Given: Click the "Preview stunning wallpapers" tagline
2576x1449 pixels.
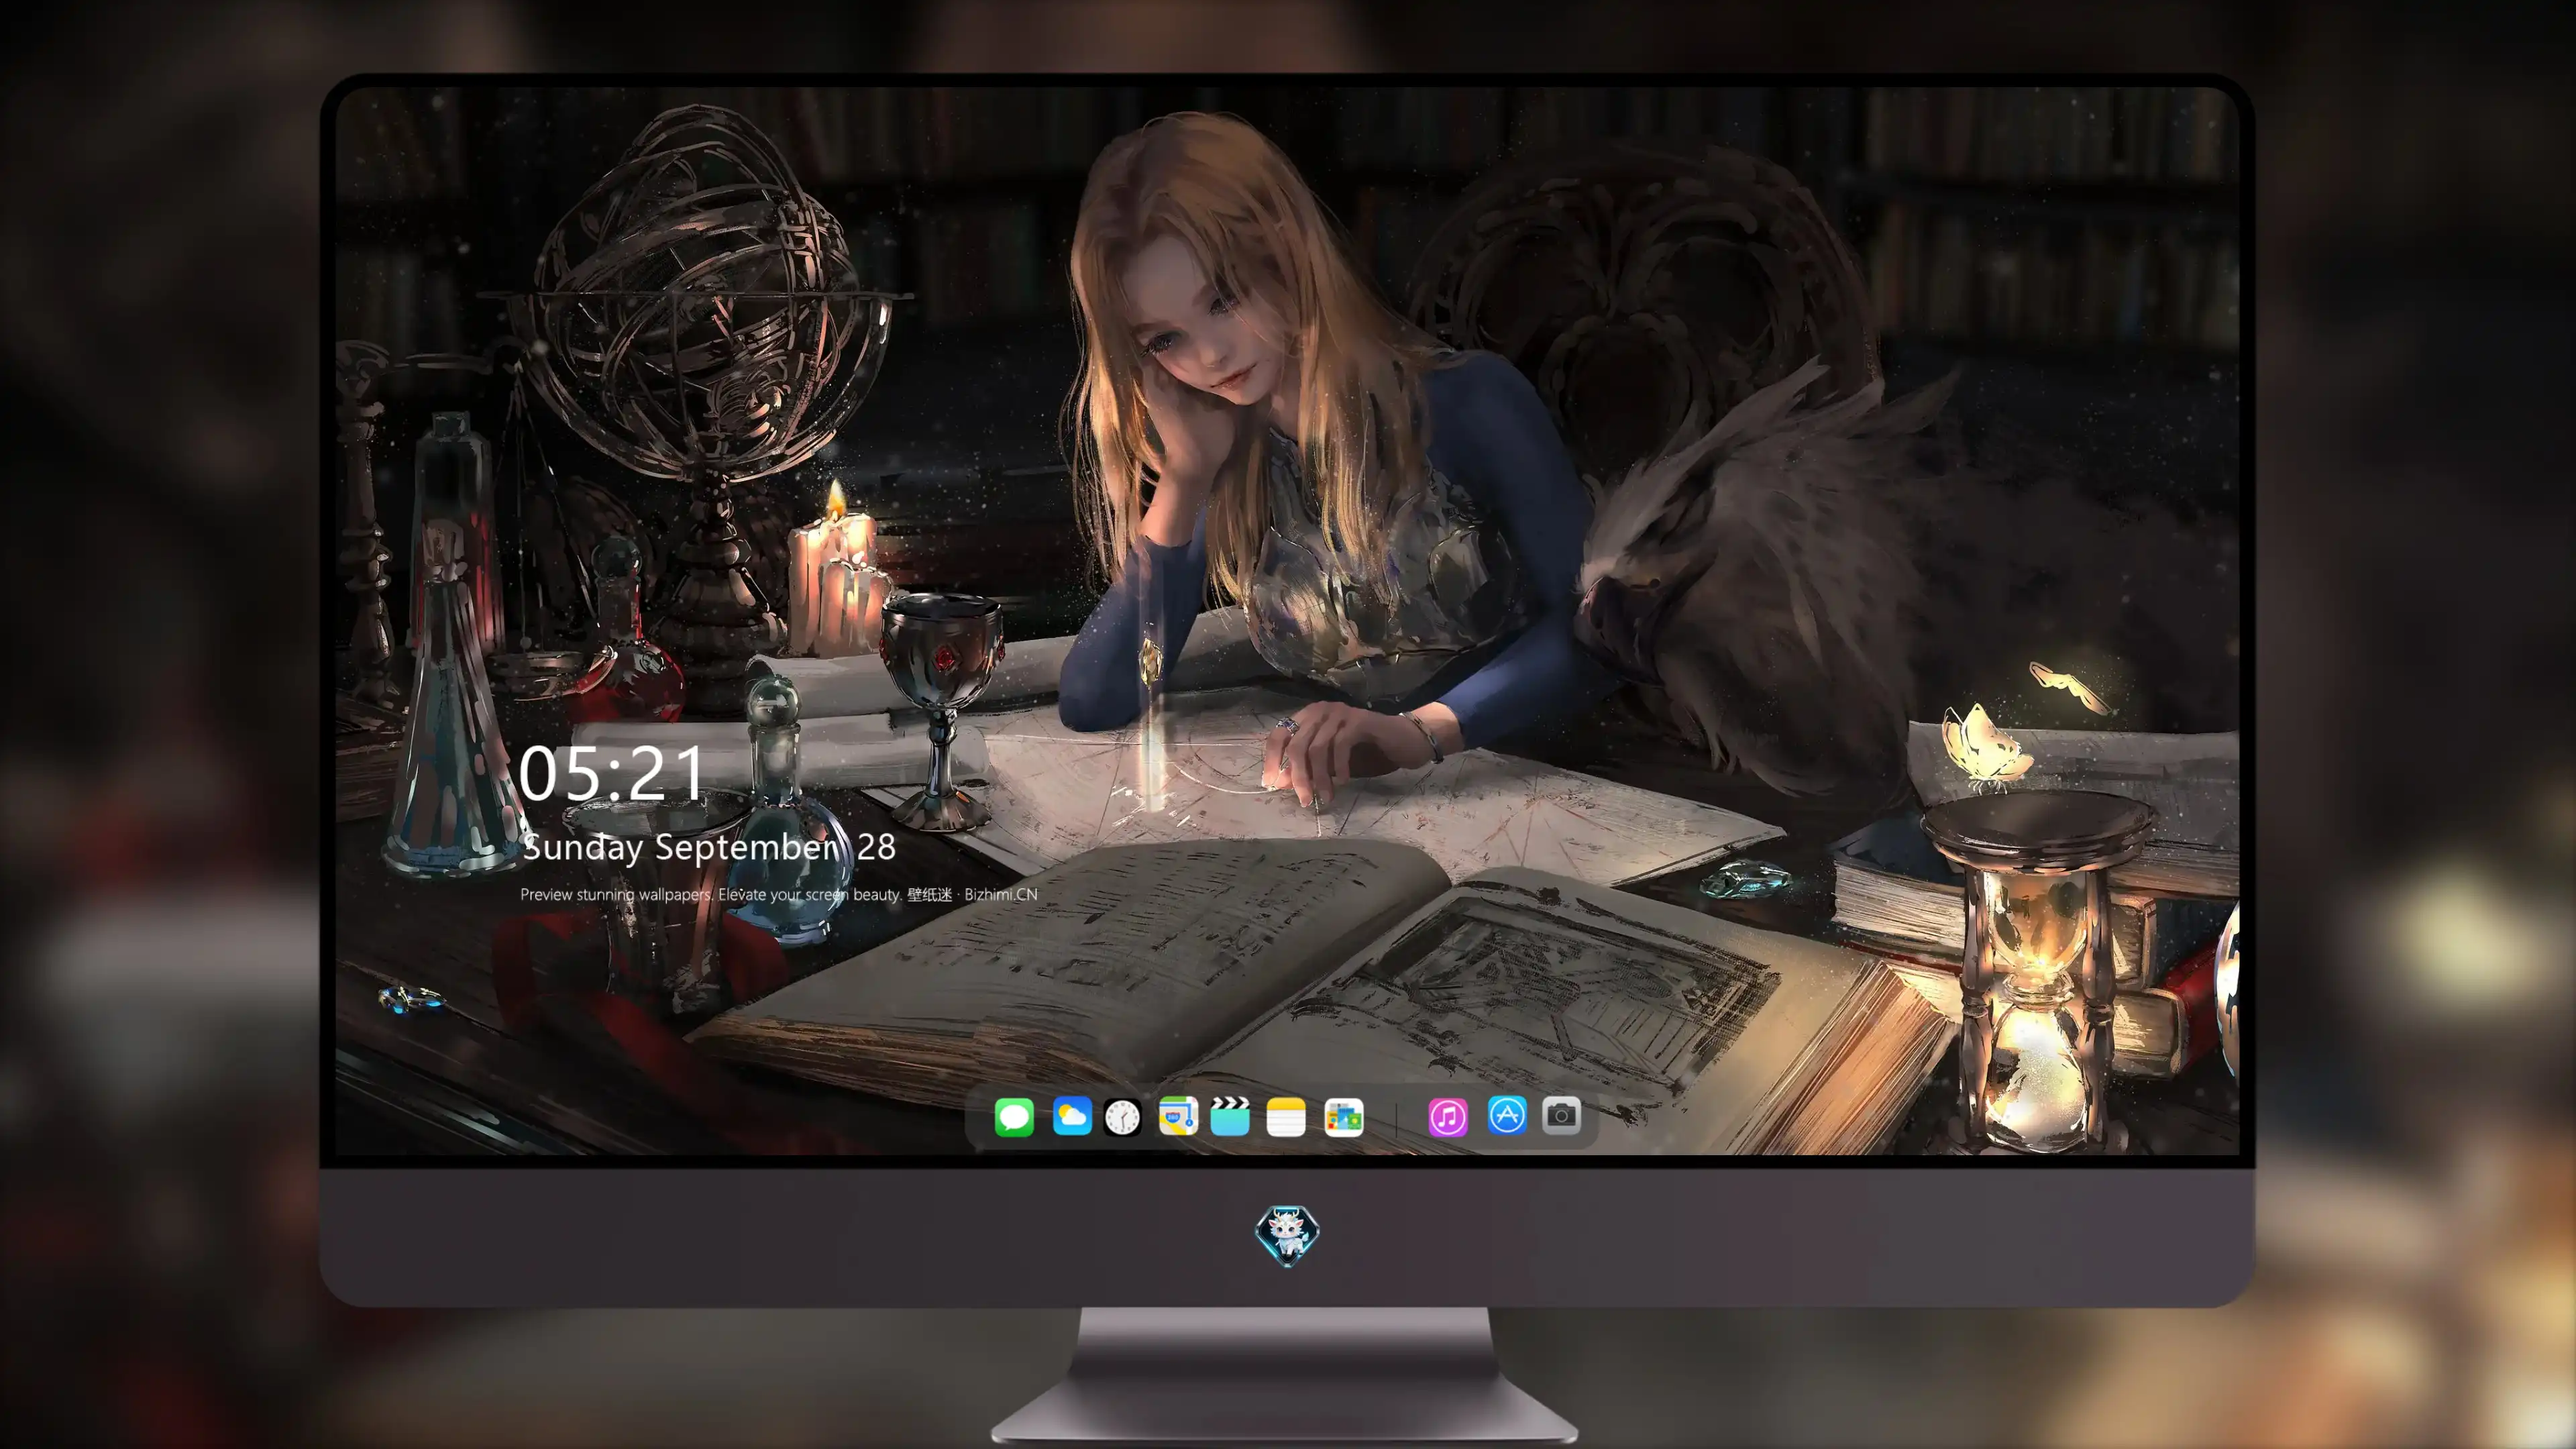Looking at the screenshot, I should 616,894.
